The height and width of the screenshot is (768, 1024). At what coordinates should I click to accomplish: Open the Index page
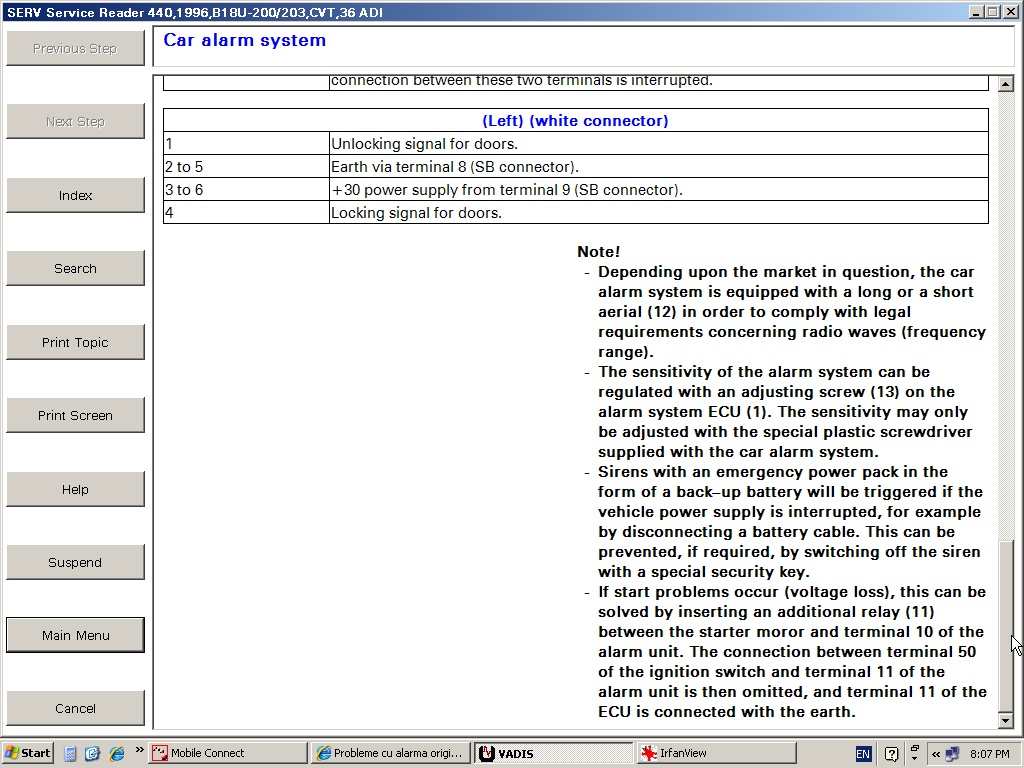point(75,195)
